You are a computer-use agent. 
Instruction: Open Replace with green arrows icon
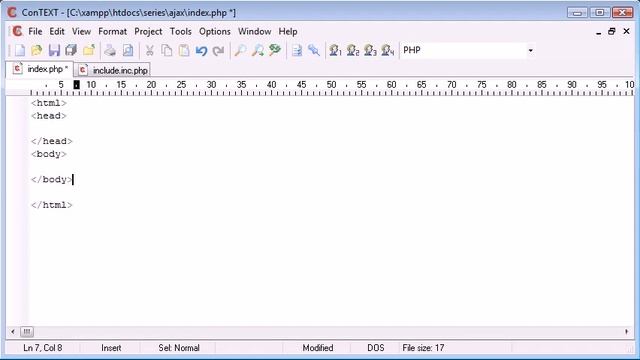coord(275,51)
